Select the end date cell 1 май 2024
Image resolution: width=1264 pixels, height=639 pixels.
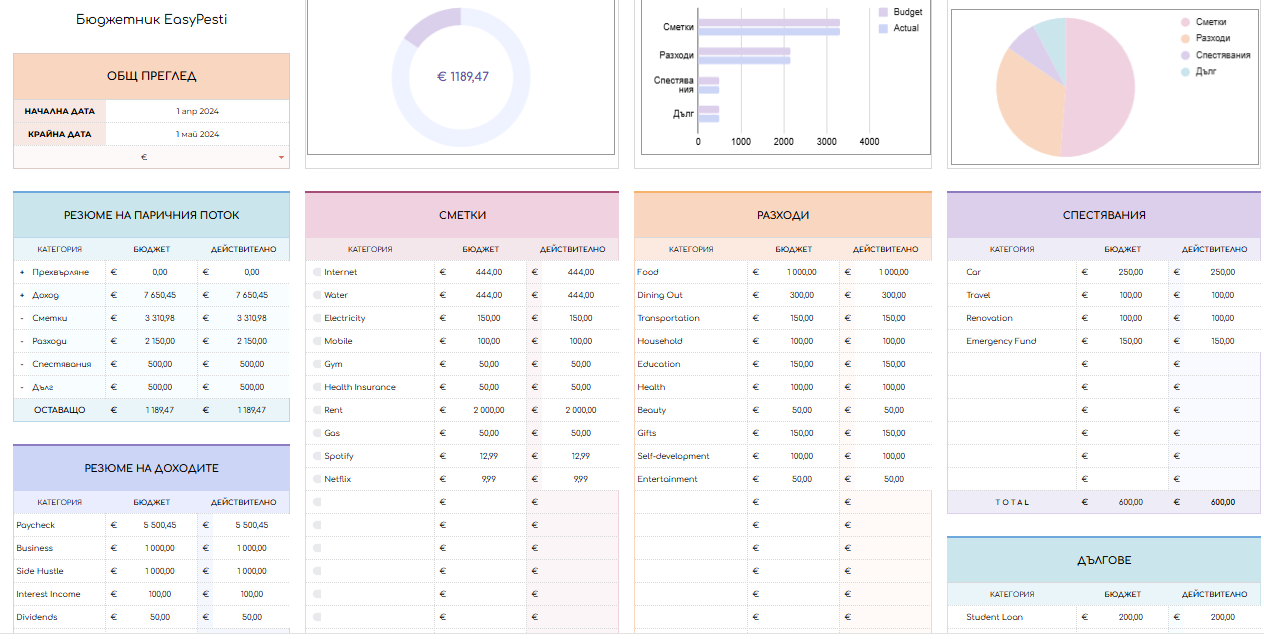pos(197,134)
